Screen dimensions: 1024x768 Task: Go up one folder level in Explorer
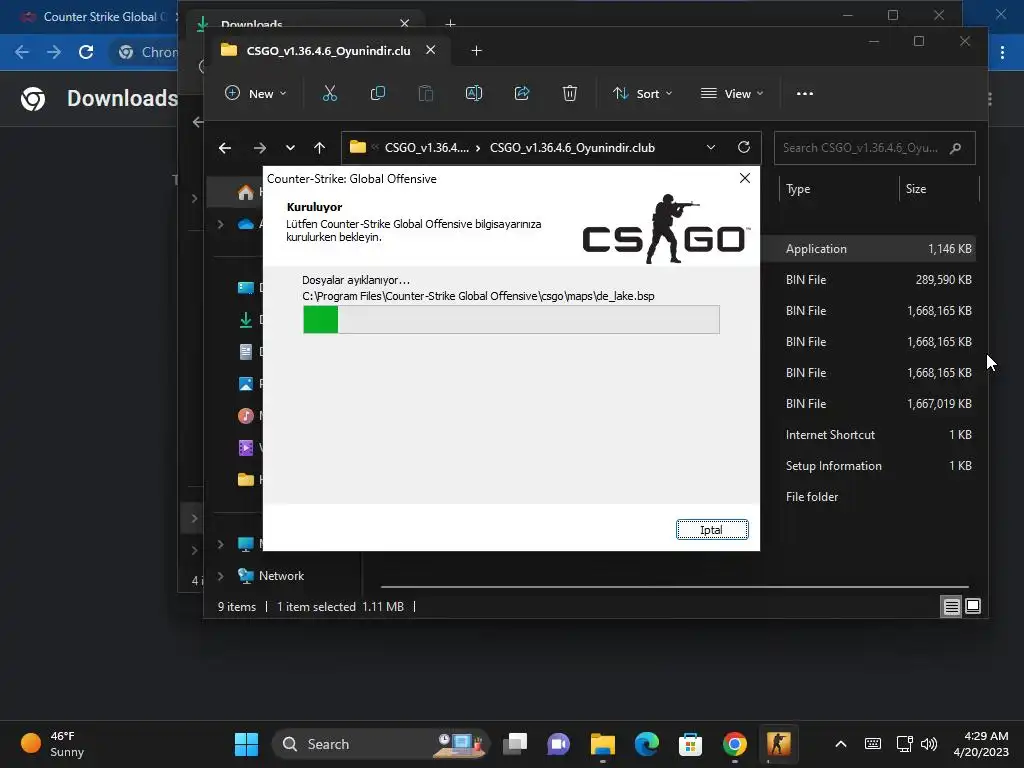tap(319, 148)
